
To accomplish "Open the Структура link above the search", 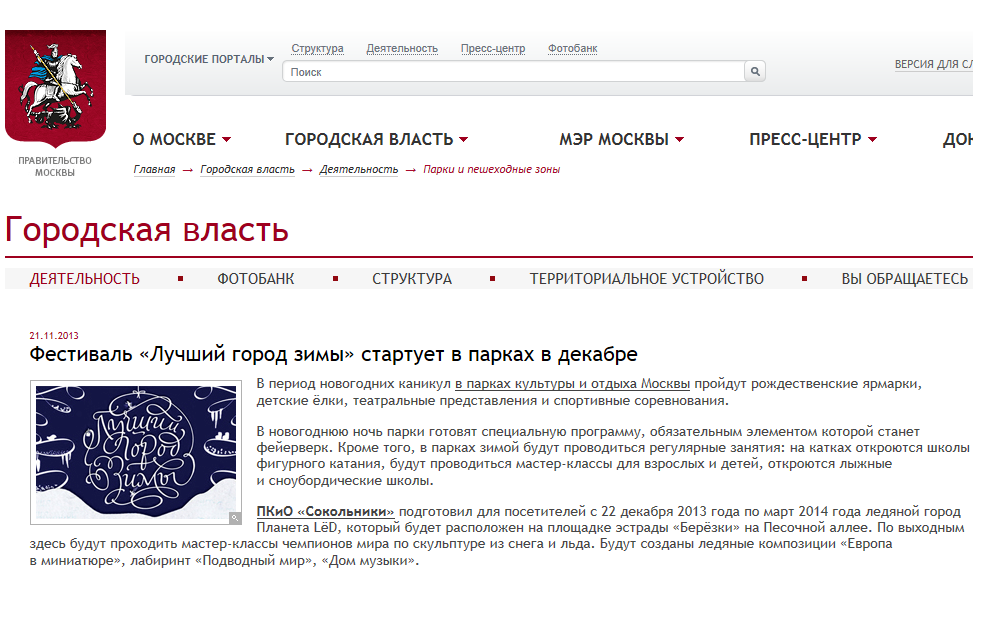I will point(317,48).
